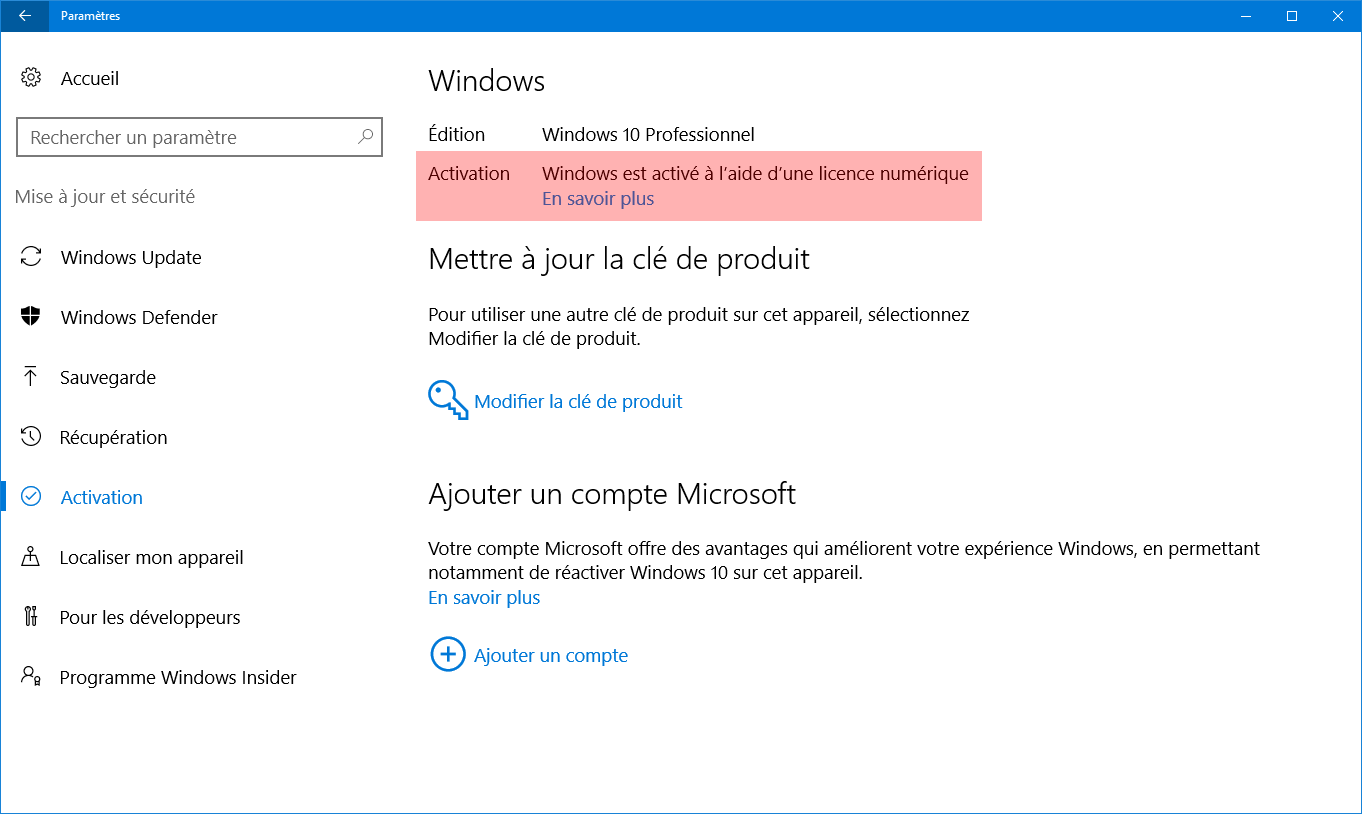Click the search magnifier icon

[365, 137]
